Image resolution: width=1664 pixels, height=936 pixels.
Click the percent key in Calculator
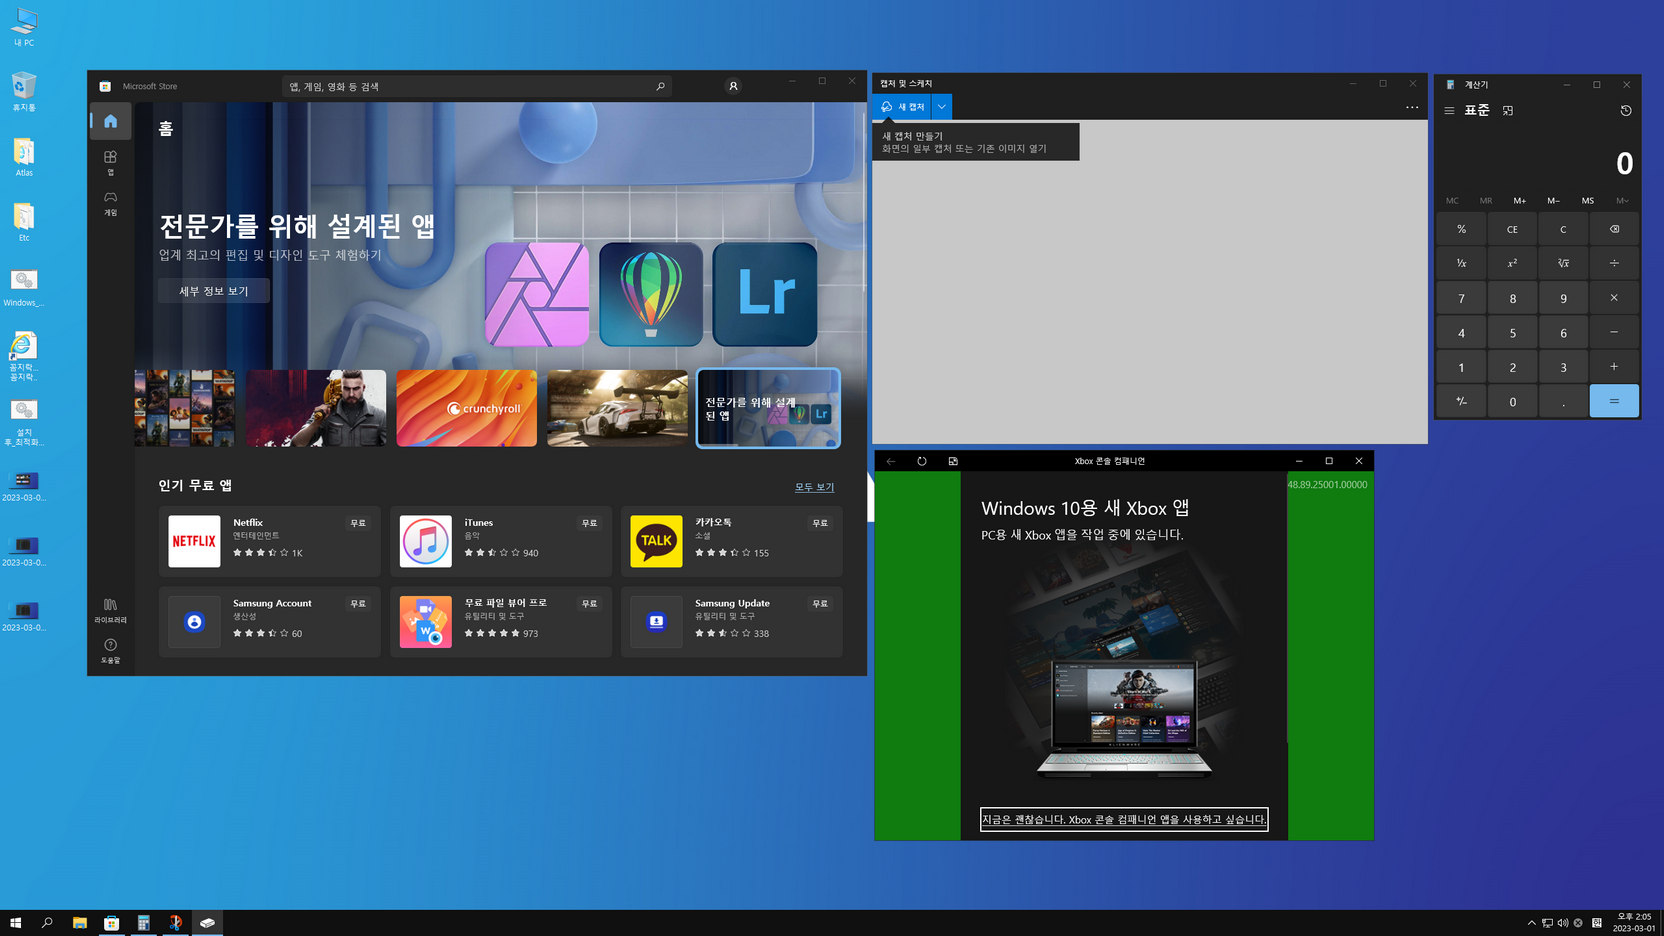click(x=1461, y=229)
